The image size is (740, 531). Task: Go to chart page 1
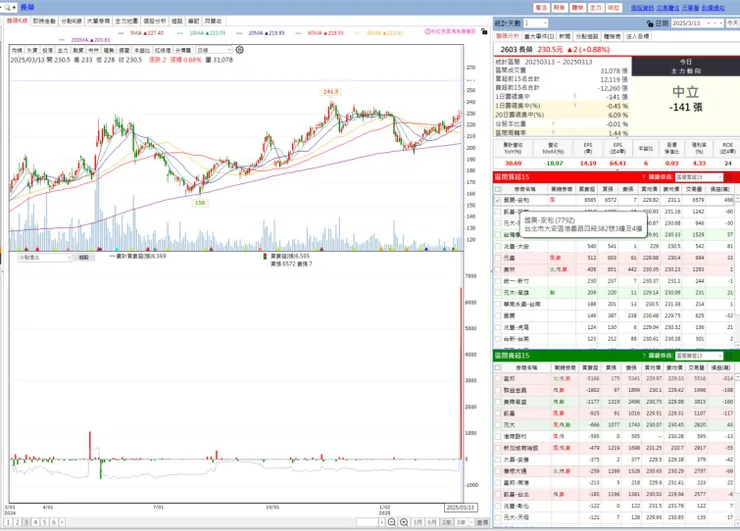click(x=8, y=522)
